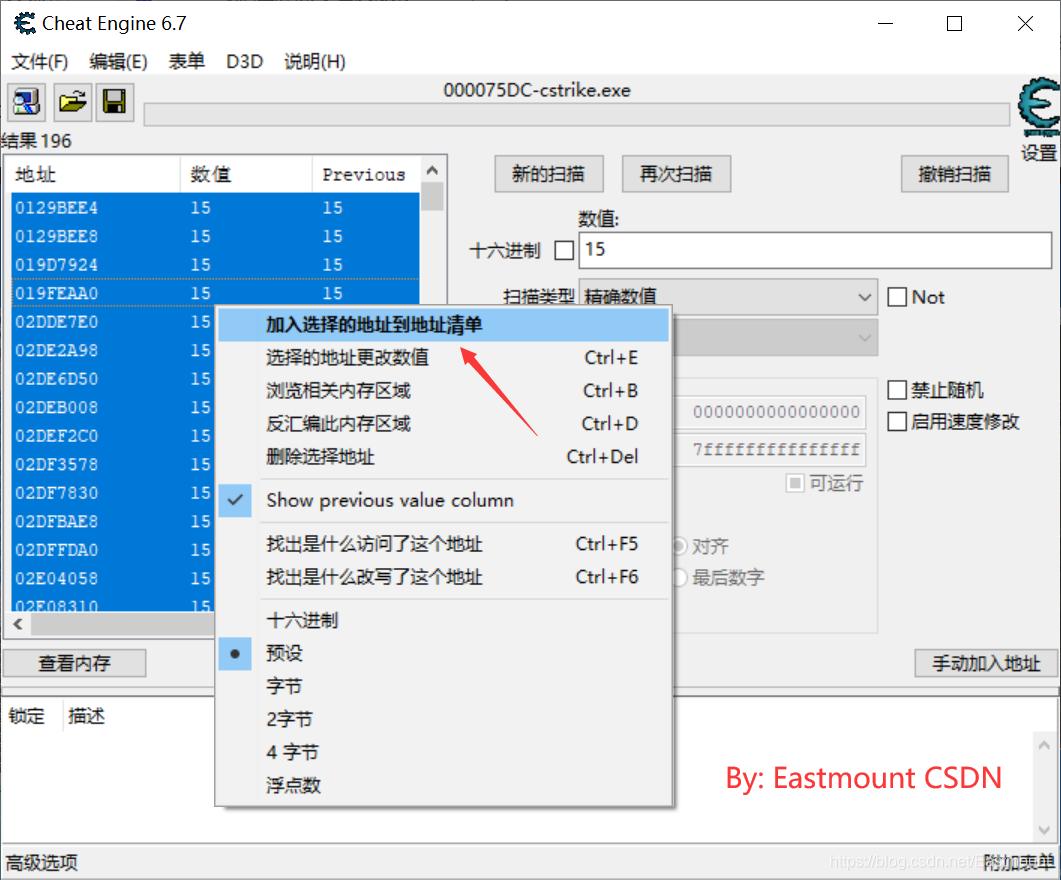
Task: Choose 选择的地址更改数值 in context menu
Action: click(443, 358)
